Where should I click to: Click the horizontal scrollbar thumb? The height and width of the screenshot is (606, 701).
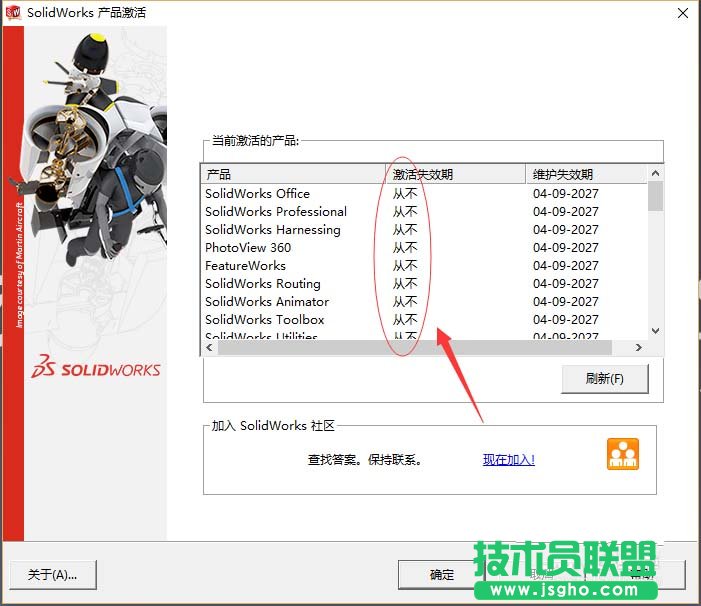click(415, 347)
